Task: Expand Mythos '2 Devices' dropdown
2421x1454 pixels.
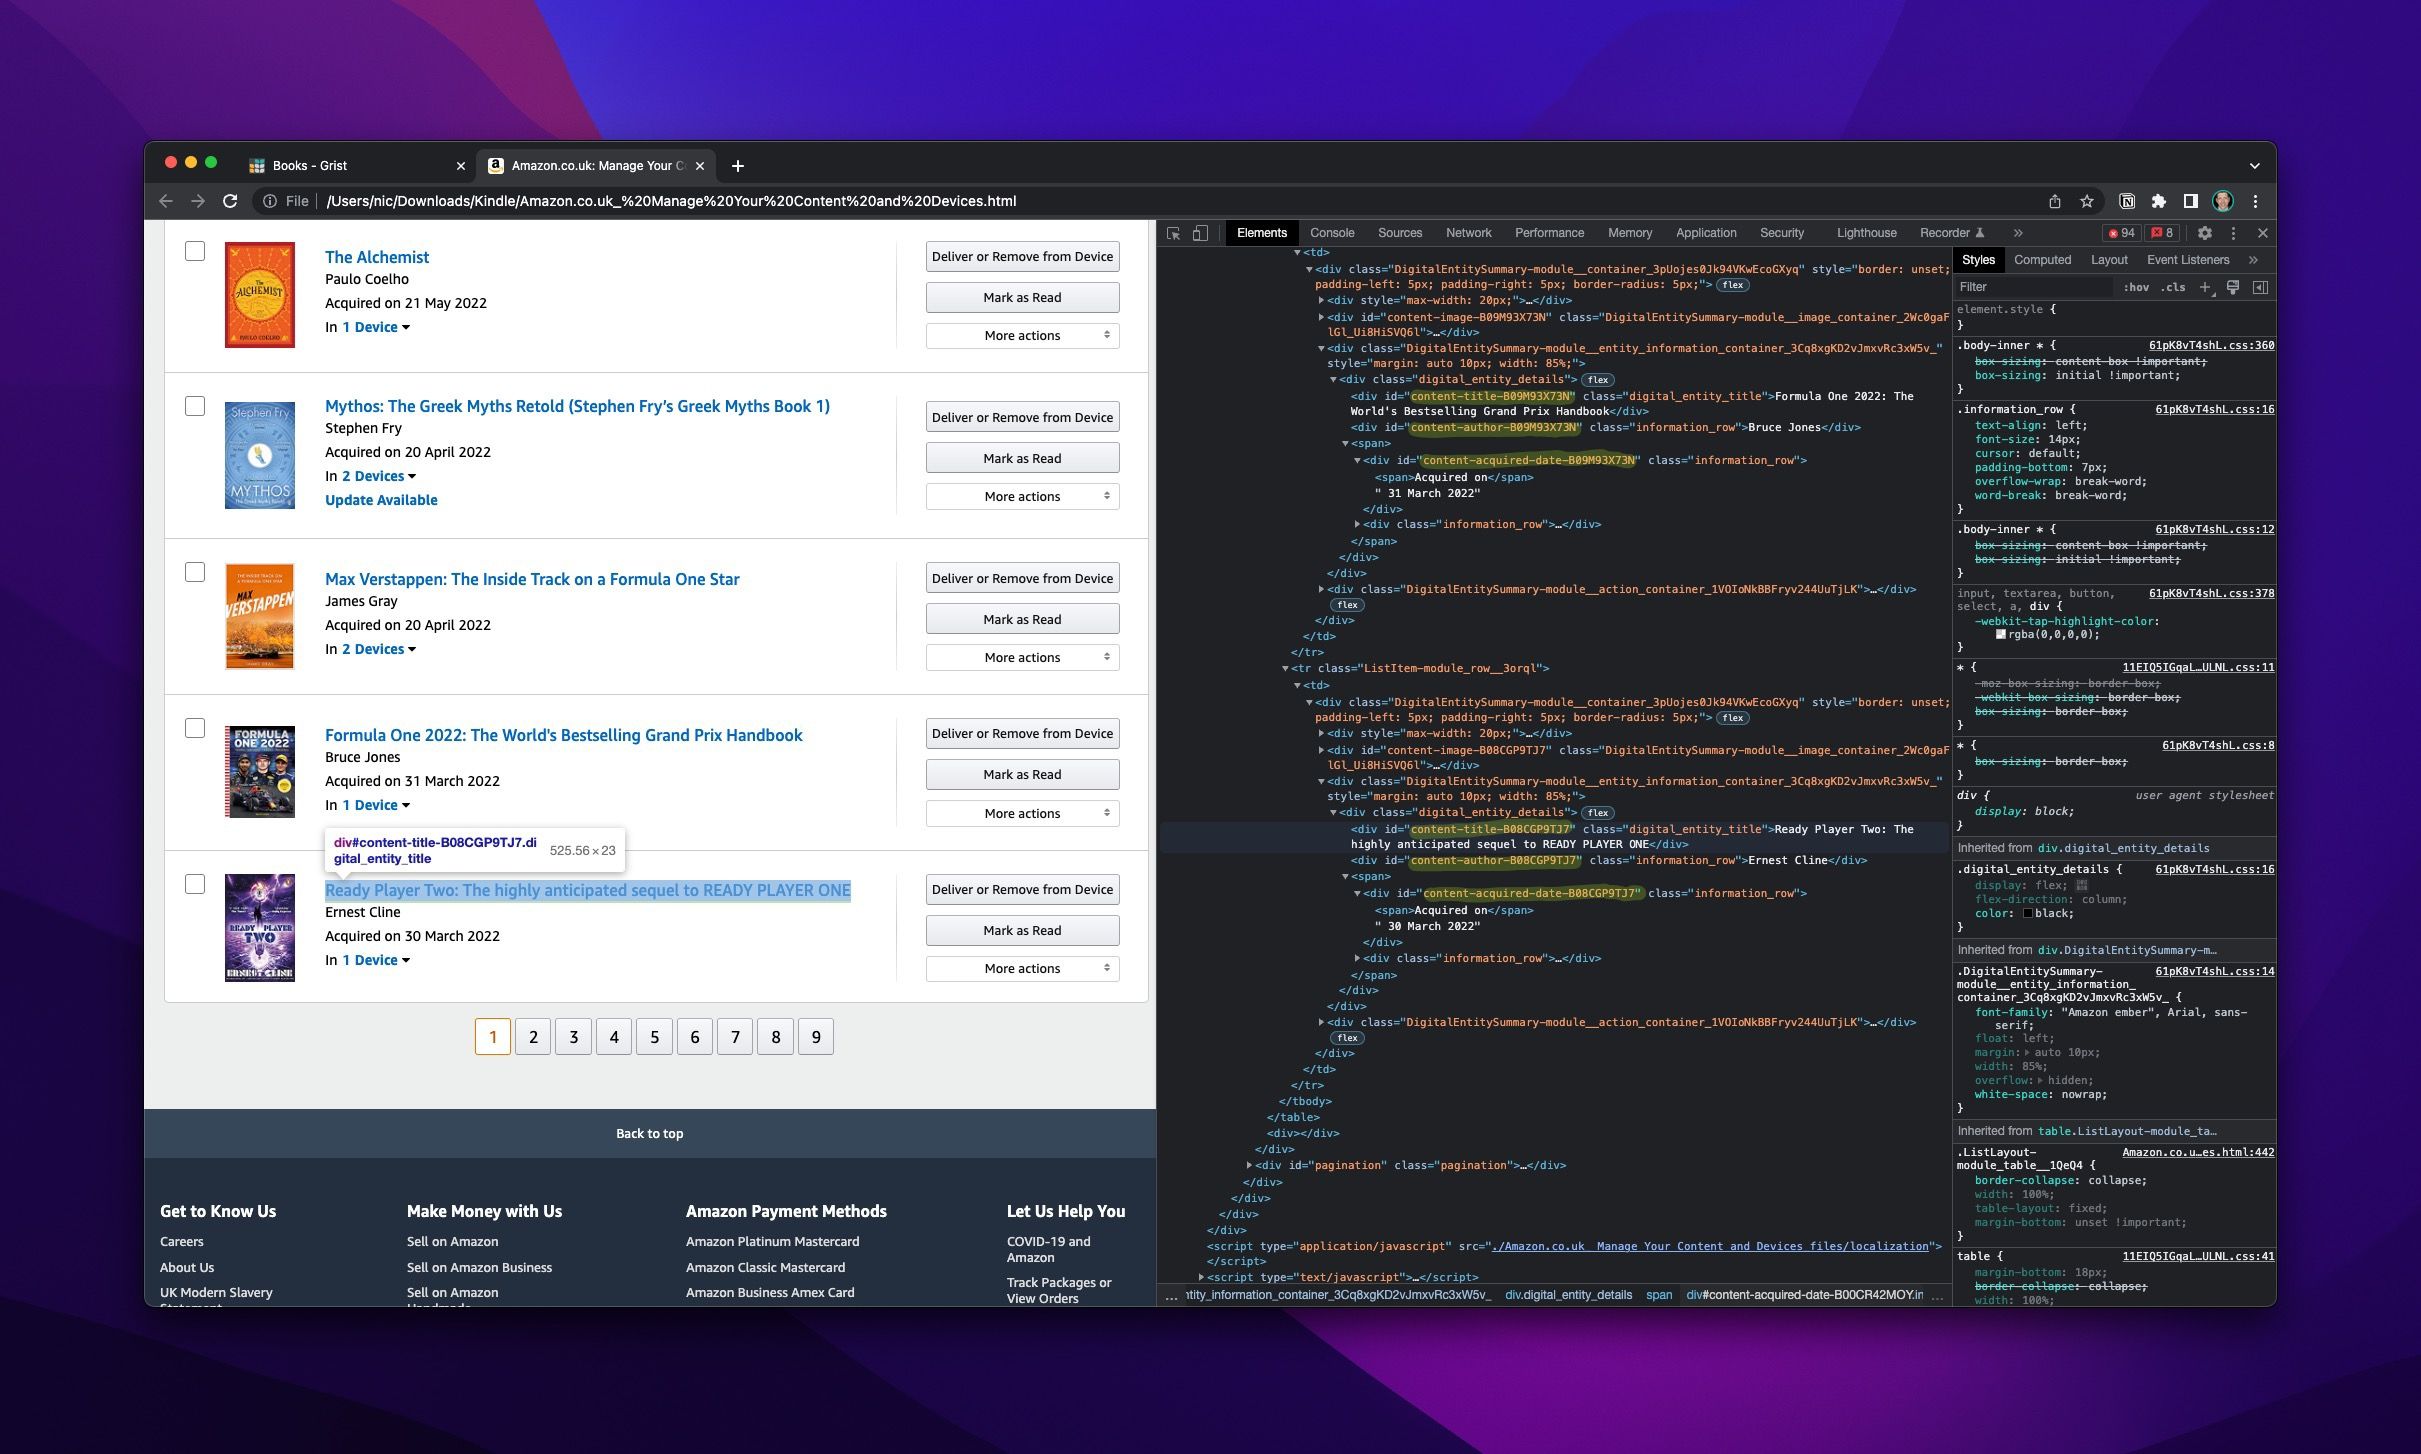Action: pos(379,476)
